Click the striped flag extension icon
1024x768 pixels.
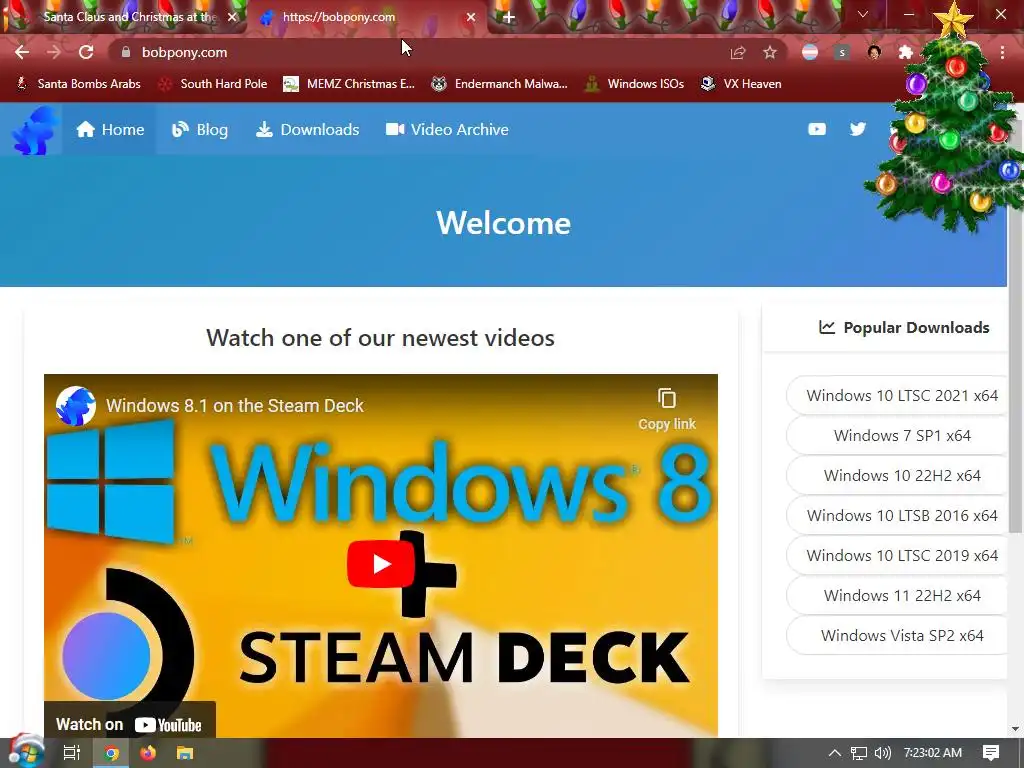coord(810,52)
